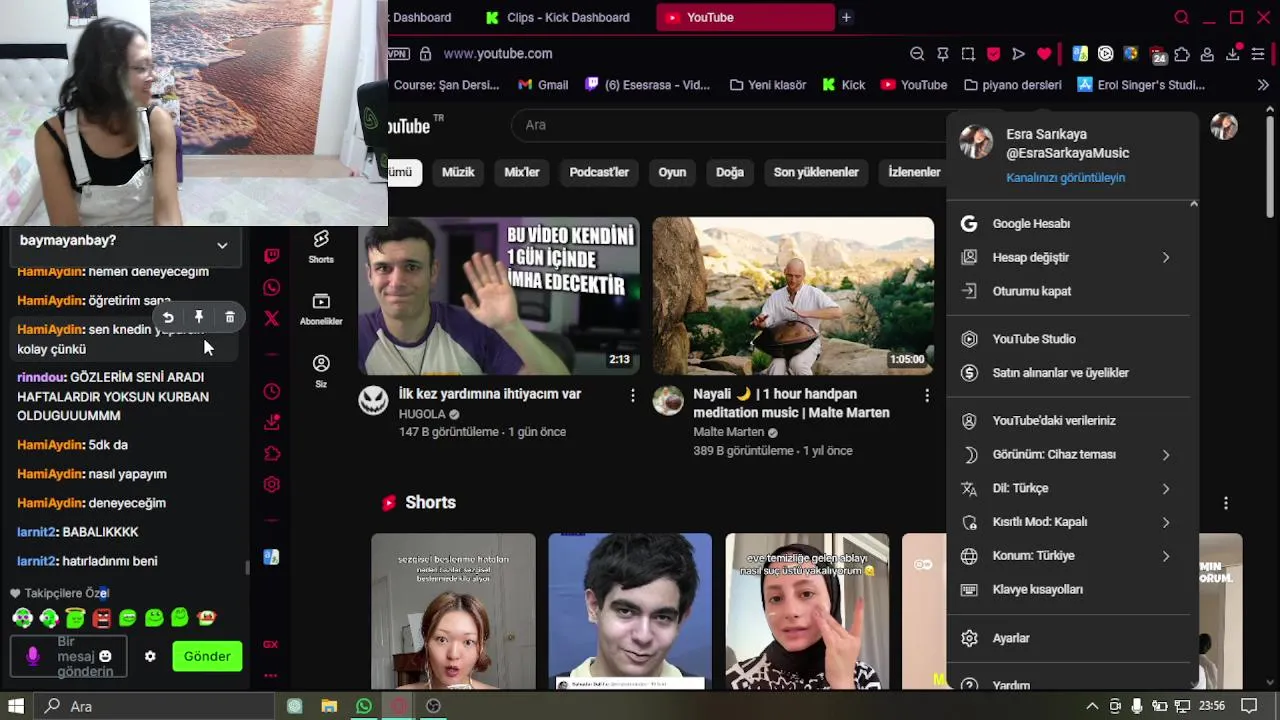Open sidebar Settings gear icon
The height and width of the screenshot is (720, 1280).
[271, 485]
